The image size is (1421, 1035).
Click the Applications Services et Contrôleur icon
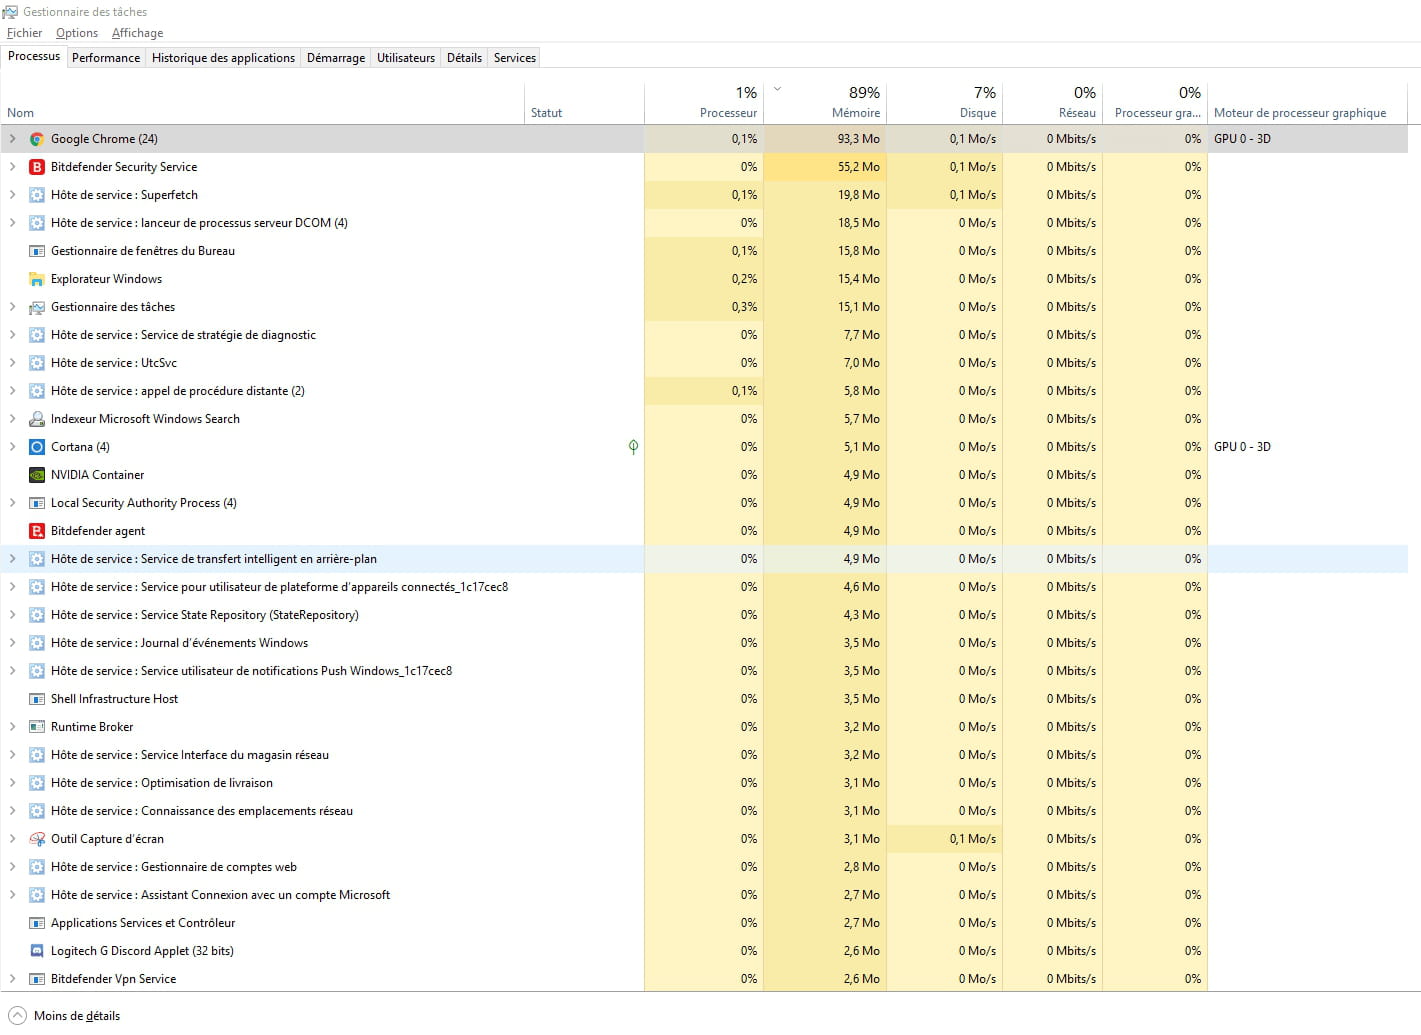coord(37,923)
